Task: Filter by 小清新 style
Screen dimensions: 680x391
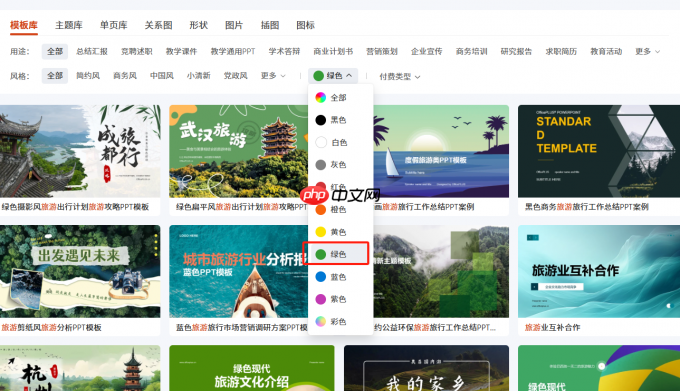Action: point(199,76)
